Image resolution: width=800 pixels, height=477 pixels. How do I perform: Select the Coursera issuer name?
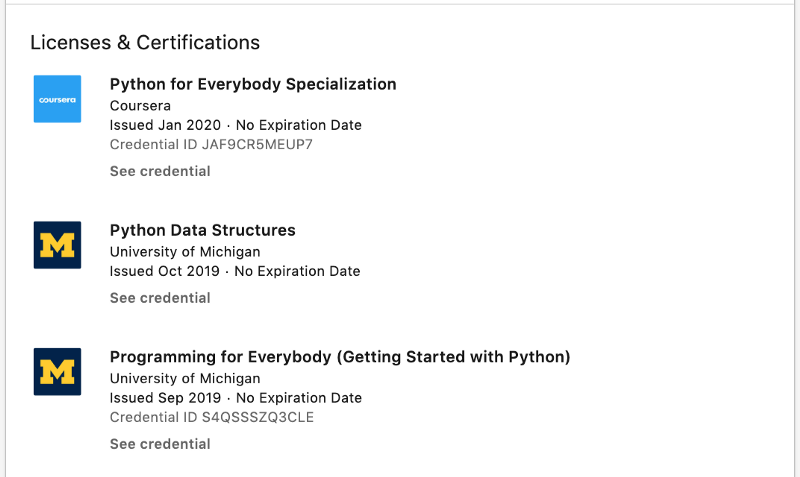140,106
